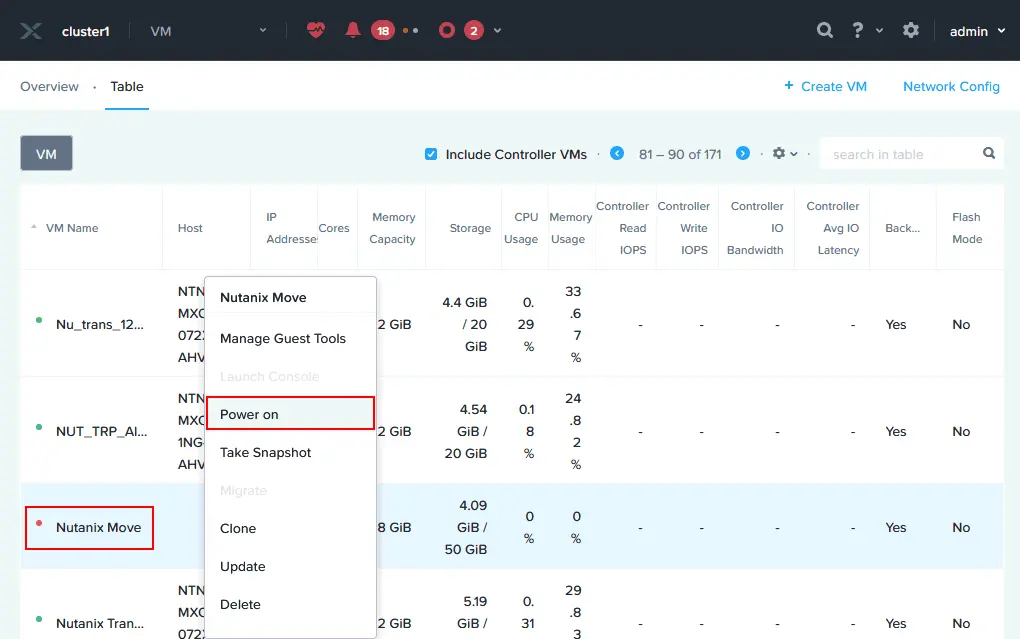Sort by the Memory Capacity column header
The height and width of the screenshot is (639, 1020).
tap(392, 228)
